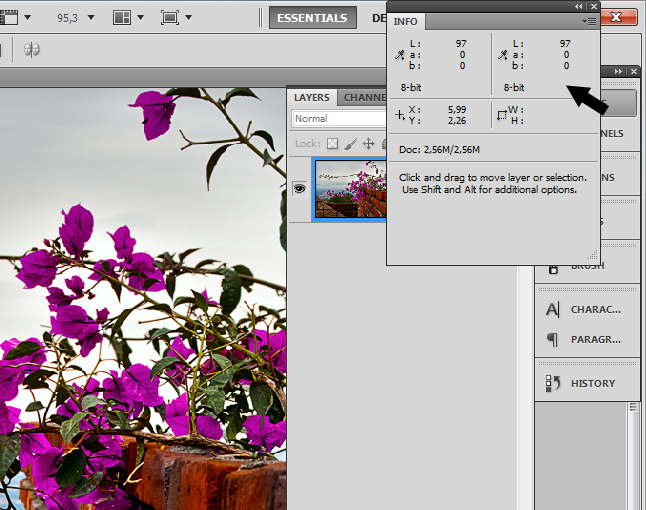Open the zoom level 95,3 dropdown
646x510 pixels.
91,18
